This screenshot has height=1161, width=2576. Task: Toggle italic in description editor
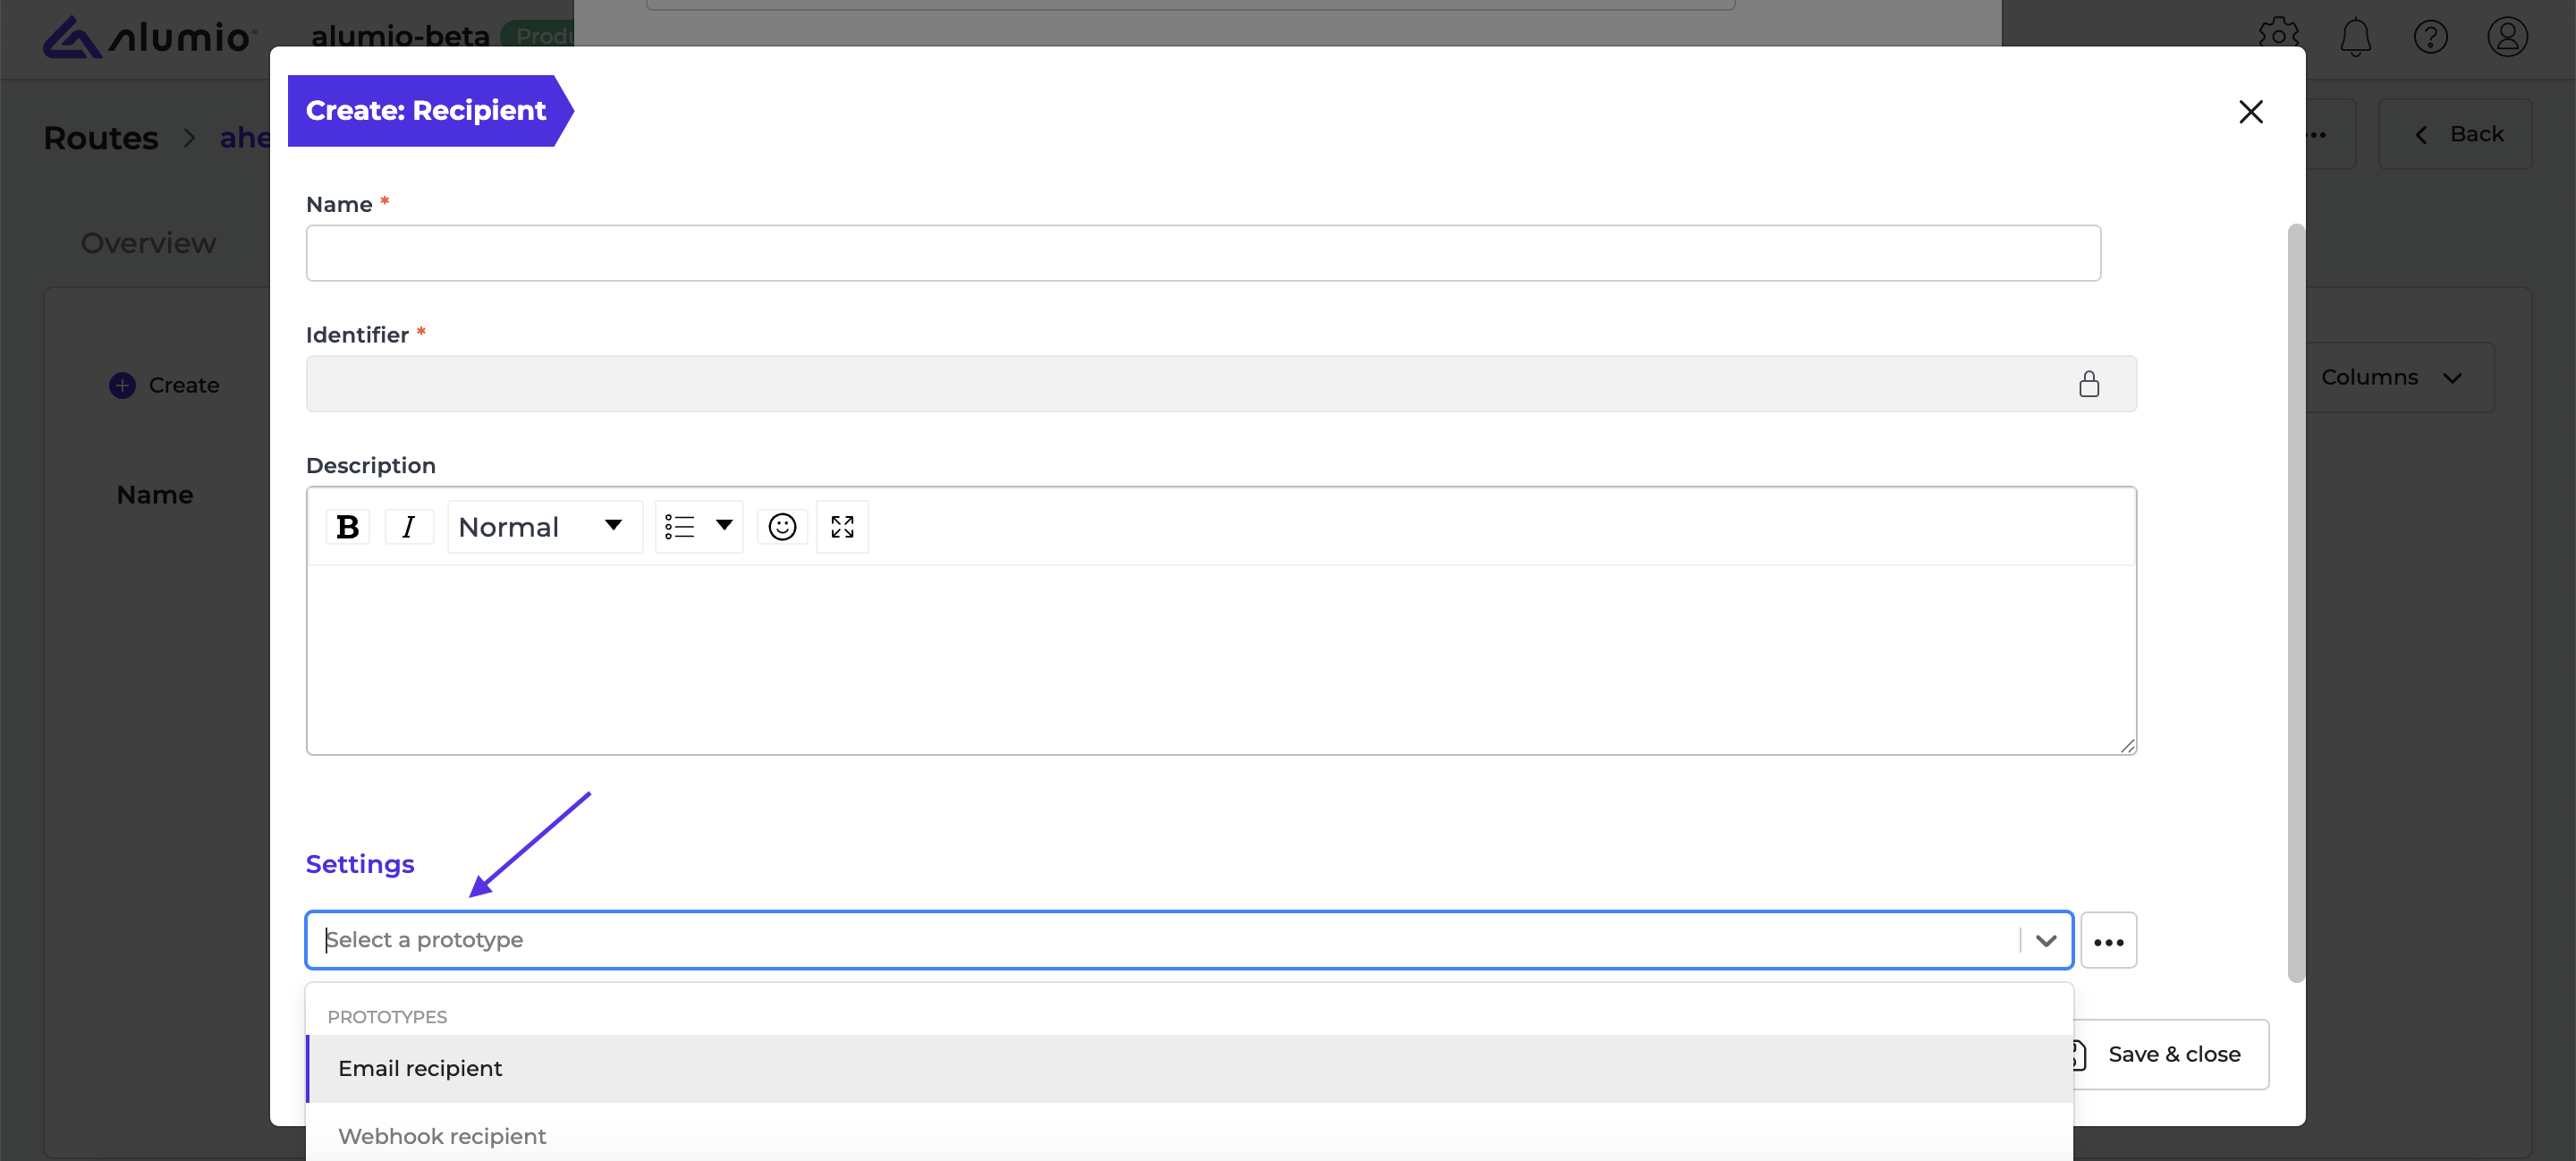tap(408, 527)
